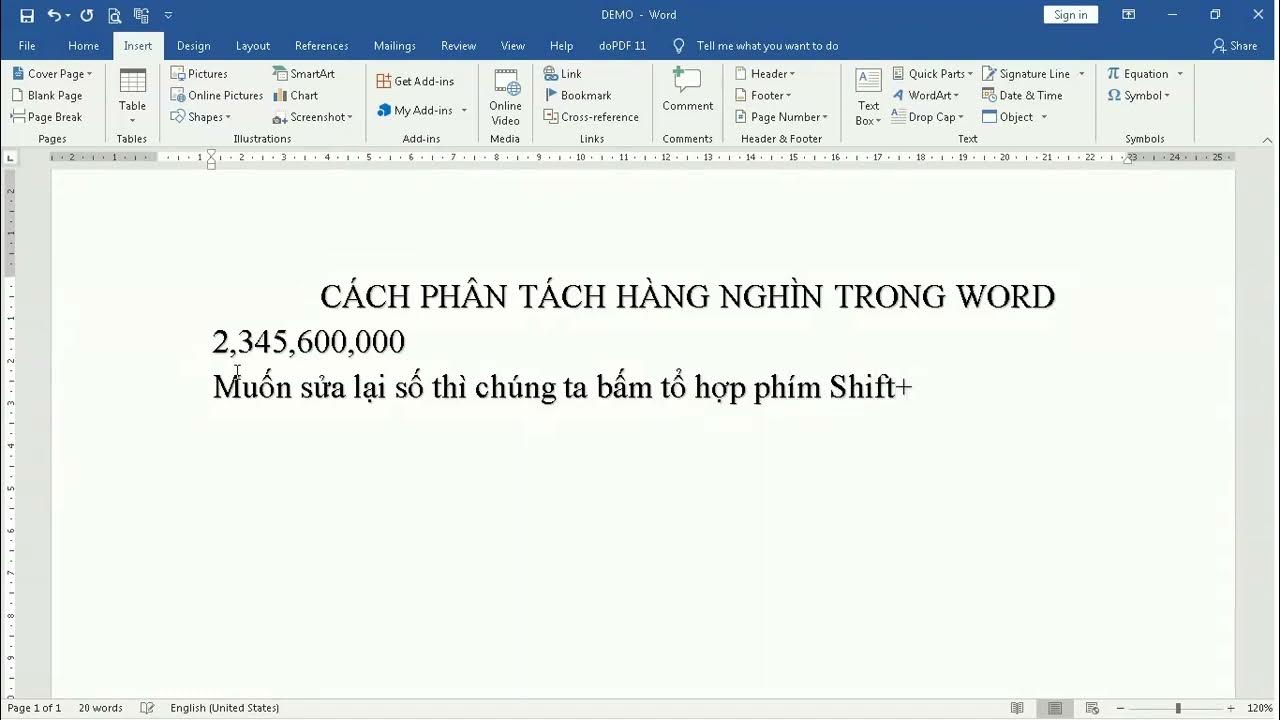Switch to Web Layout view
The width and height of the screenshot is (1280, 720).
[1092, 708]
